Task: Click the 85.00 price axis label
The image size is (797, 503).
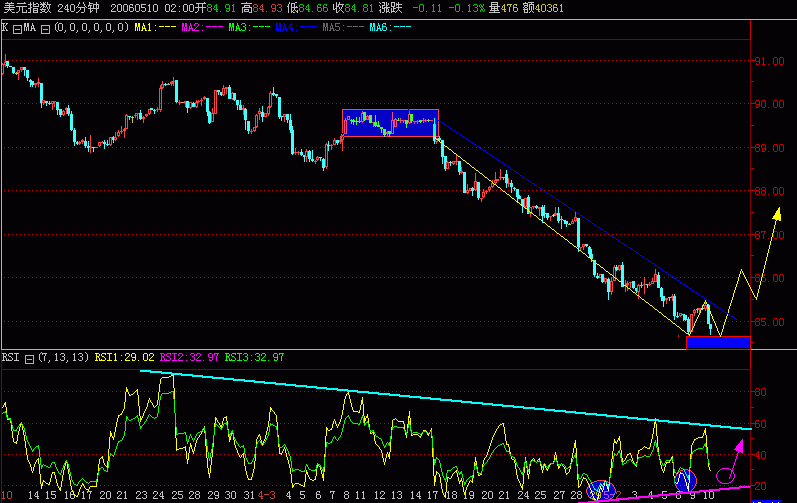Action: pos(770,322)
